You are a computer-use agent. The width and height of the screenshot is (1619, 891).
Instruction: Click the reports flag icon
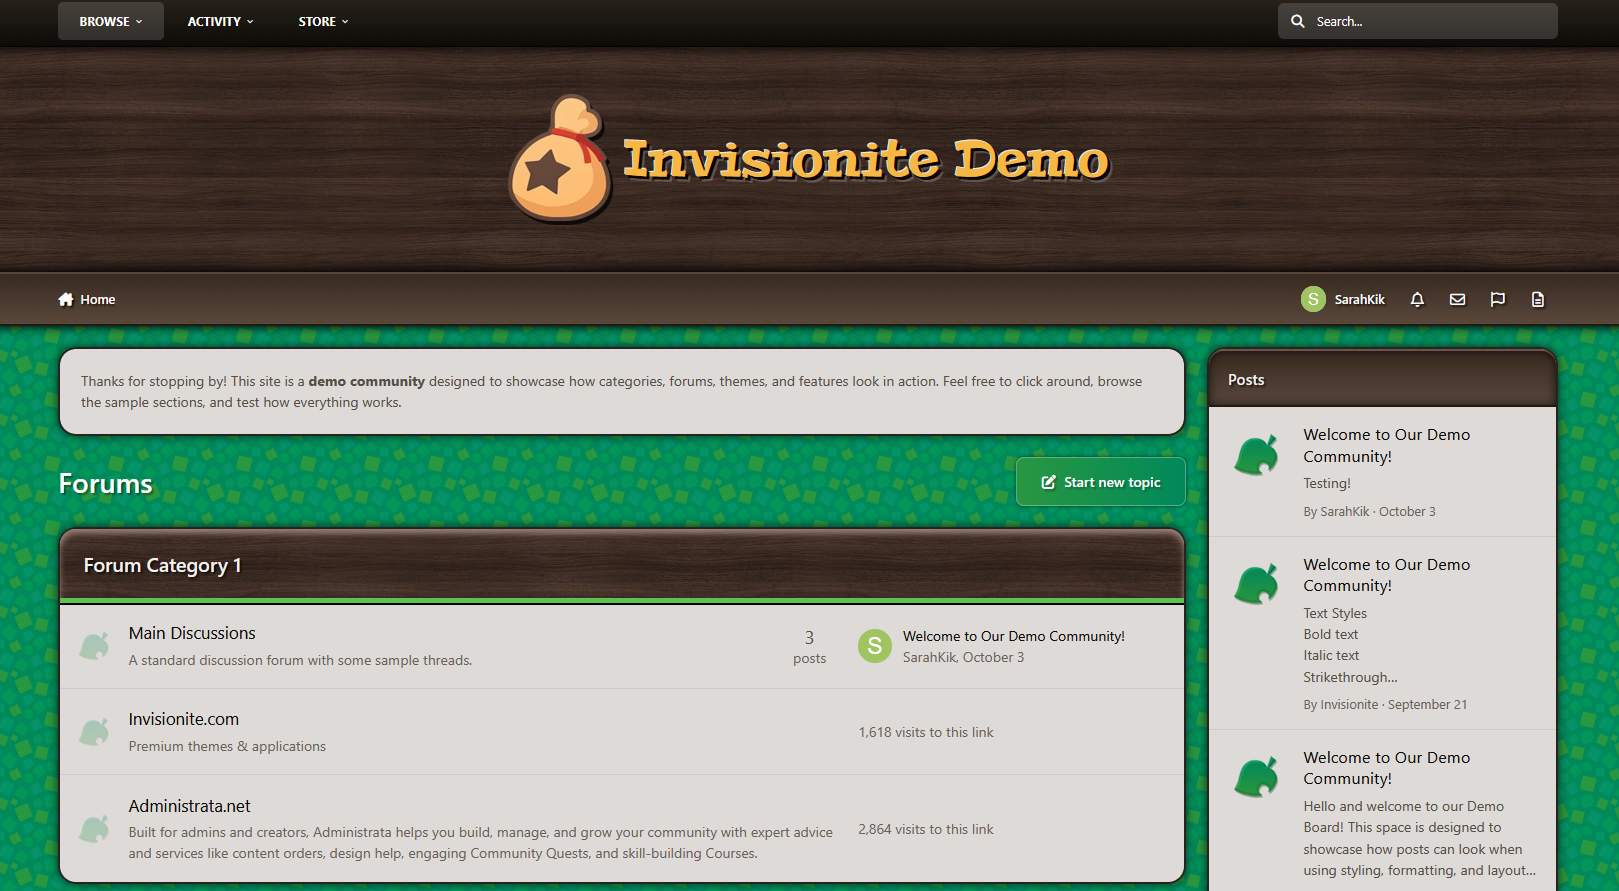pyautogui.click(x=1497, y=299)
